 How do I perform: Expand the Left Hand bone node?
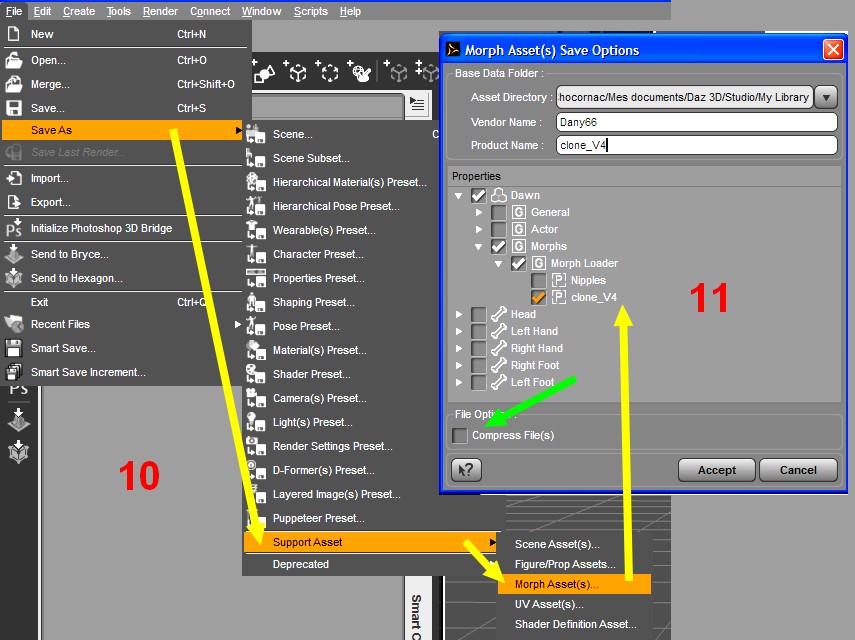(459, 331)
